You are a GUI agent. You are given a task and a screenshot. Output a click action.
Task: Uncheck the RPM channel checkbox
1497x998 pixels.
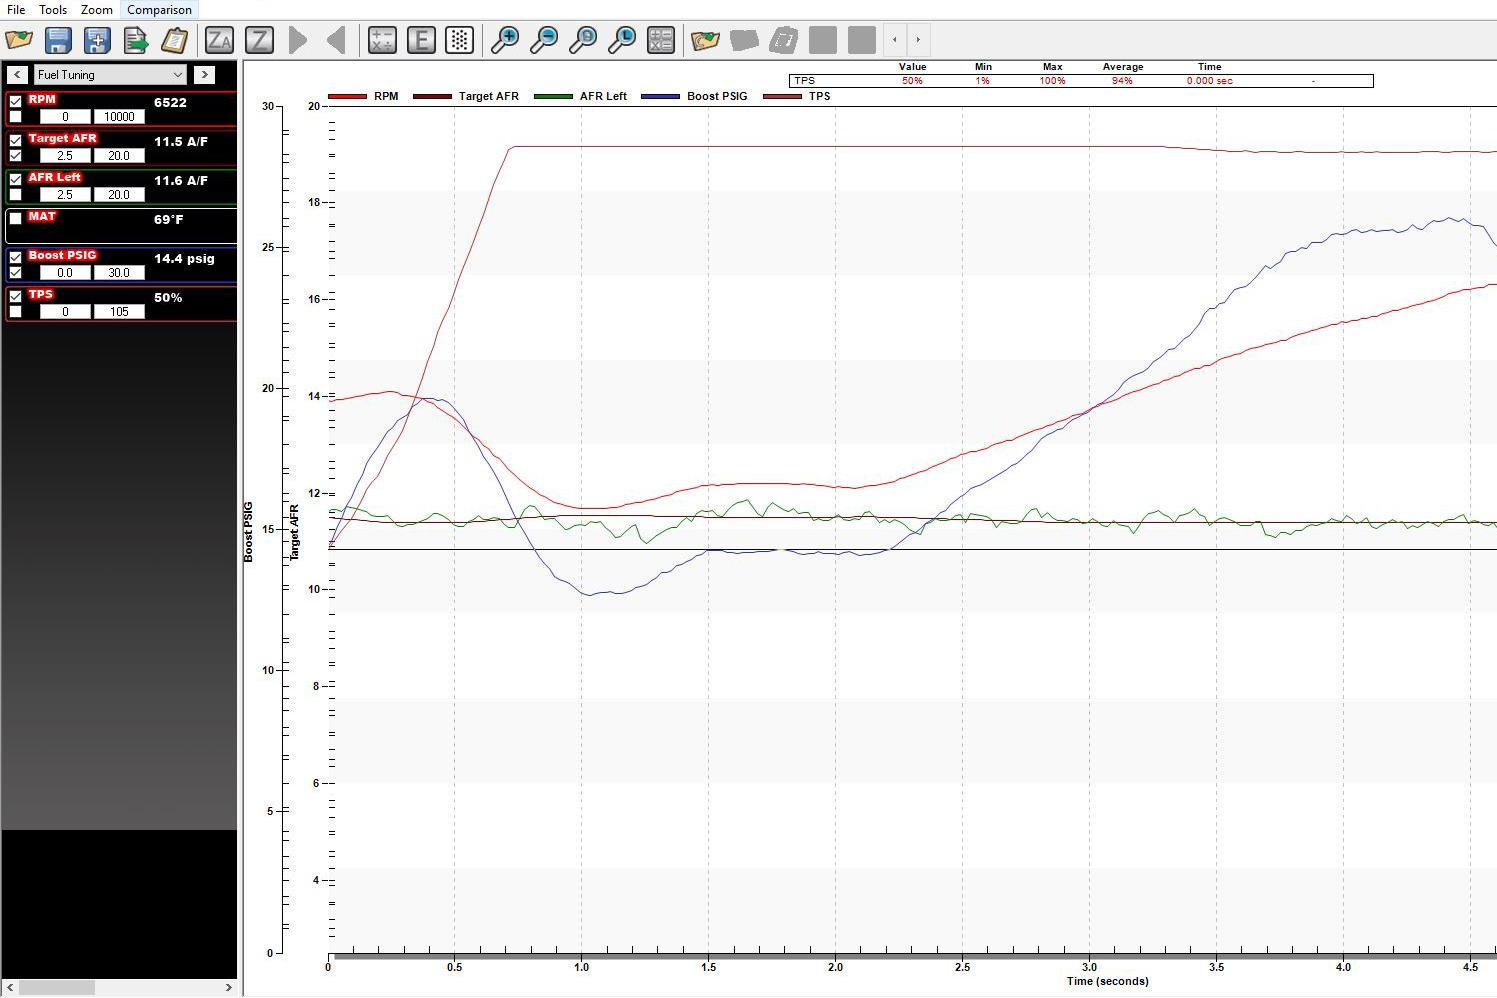[x=15, y=101]
